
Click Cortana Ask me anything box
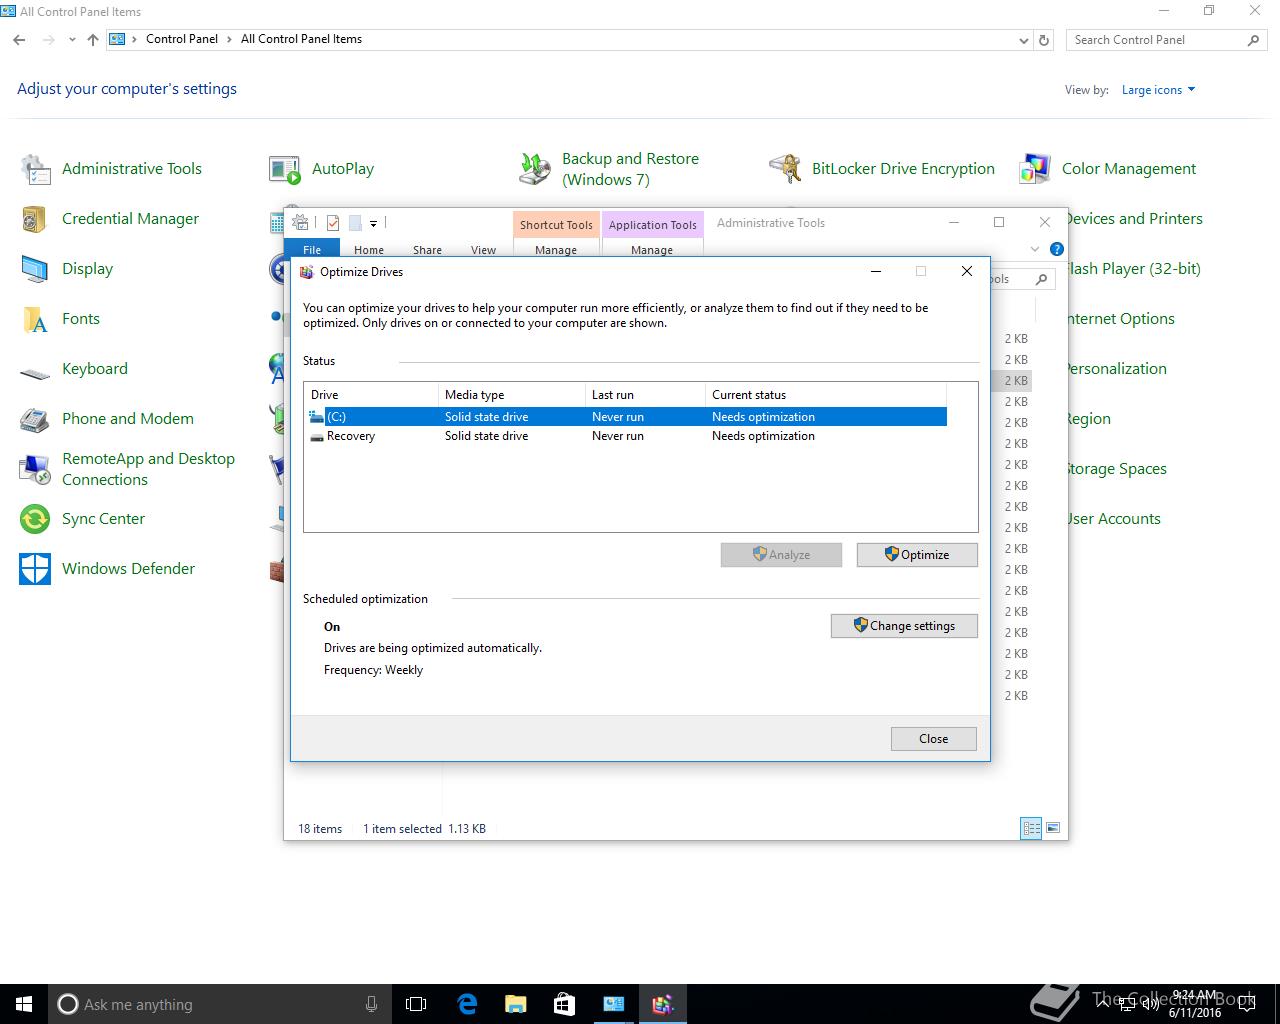(219, 1004)
